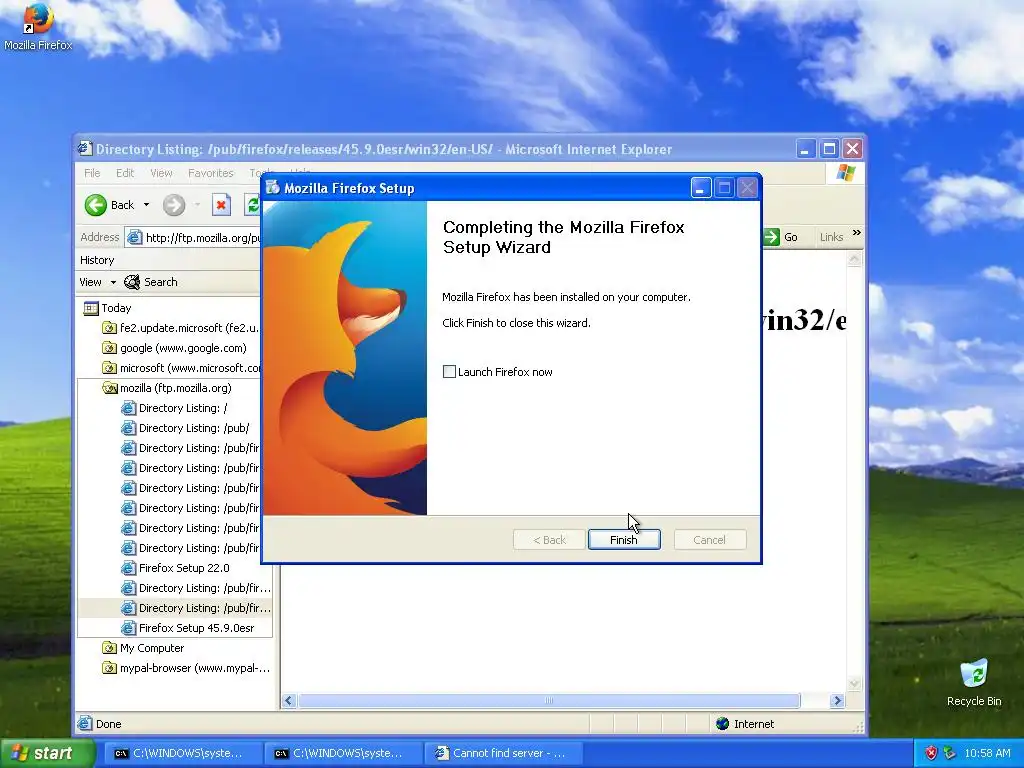
Task: Click the Windows flag logo in IE
Action: (845, 174)
